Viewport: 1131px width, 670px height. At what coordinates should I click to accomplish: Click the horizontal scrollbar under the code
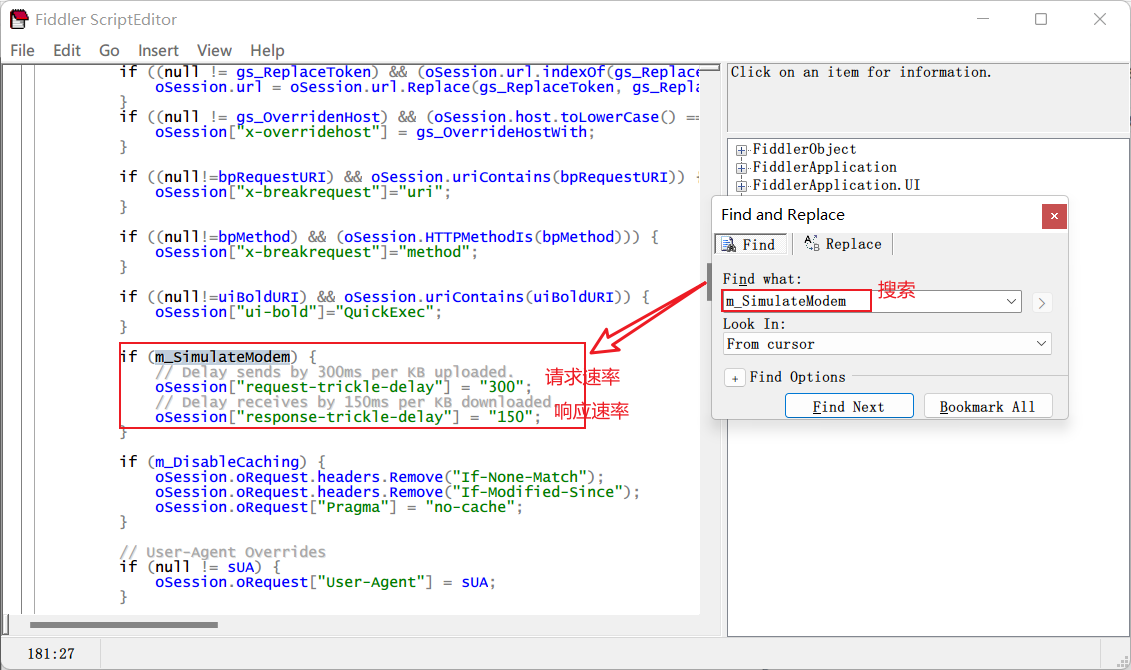124,625
